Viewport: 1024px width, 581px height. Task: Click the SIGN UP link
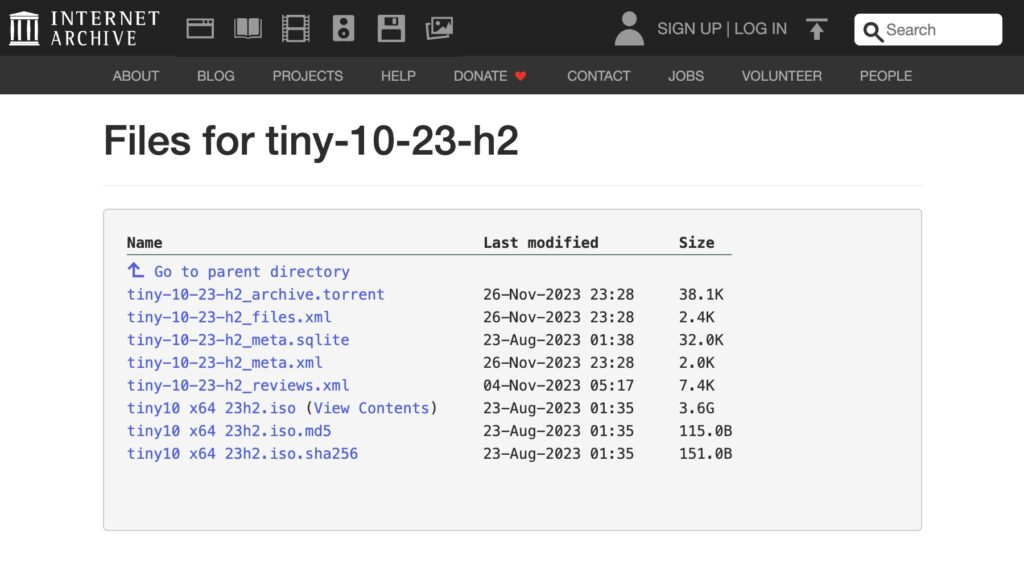(689, 29)
